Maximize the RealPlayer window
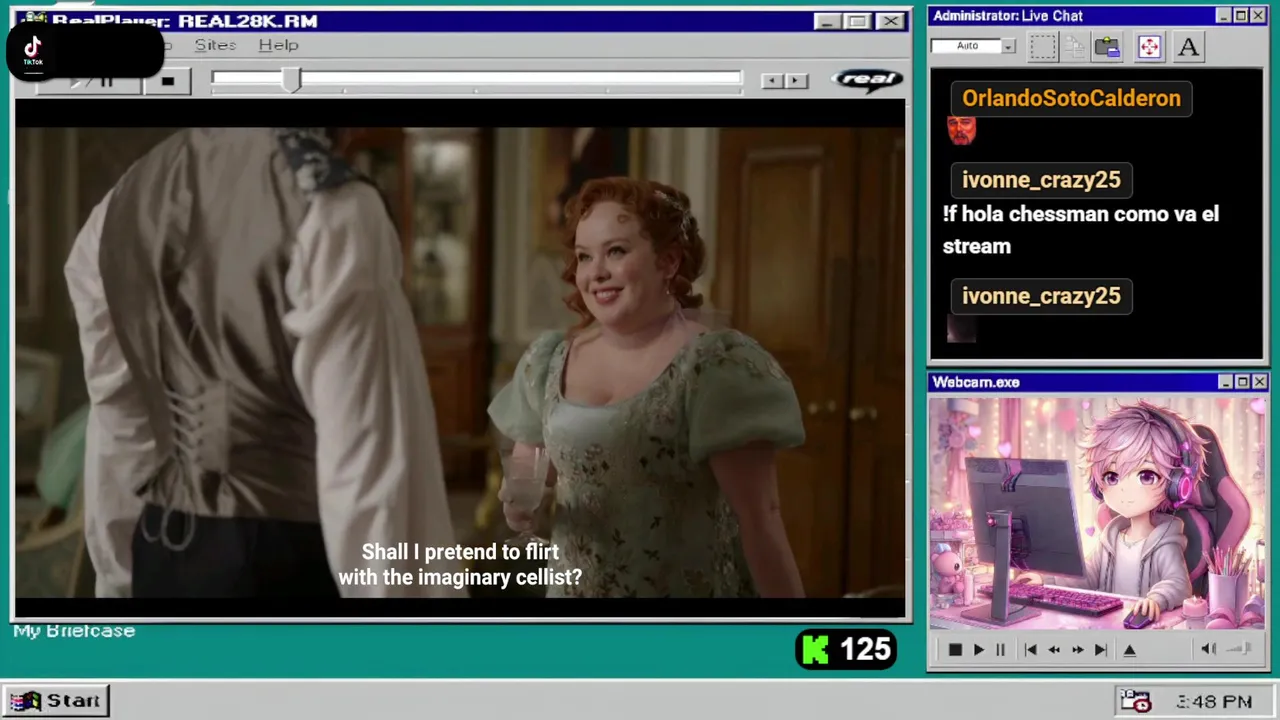Image resolution: width=1280 pixels, height=720 pixels. [857, 21]
